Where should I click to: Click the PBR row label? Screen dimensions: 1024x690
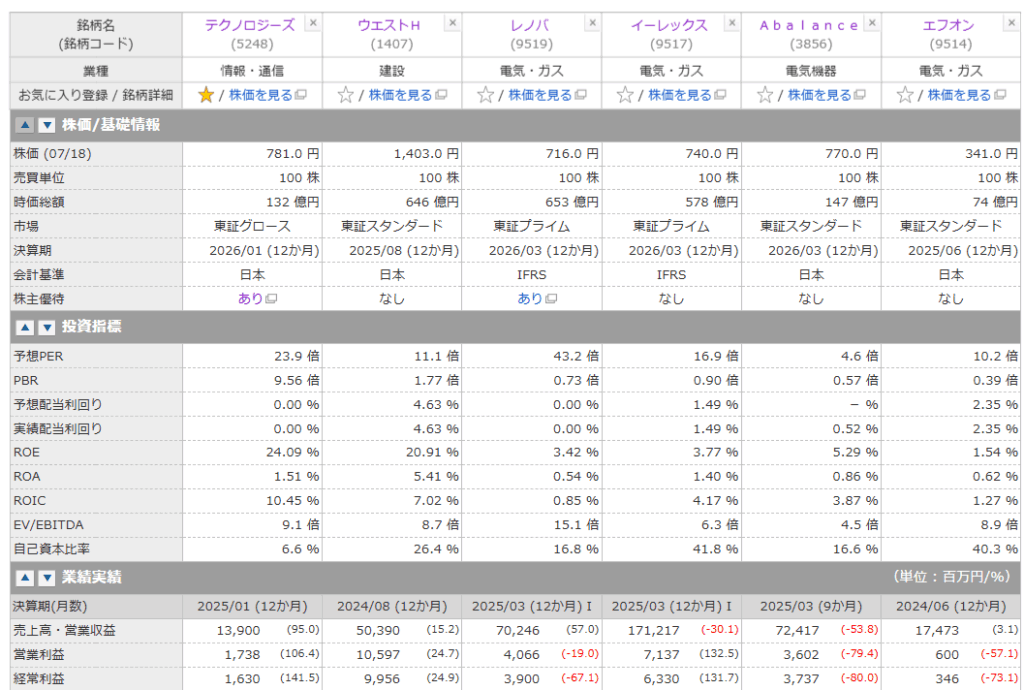[26, 381]
